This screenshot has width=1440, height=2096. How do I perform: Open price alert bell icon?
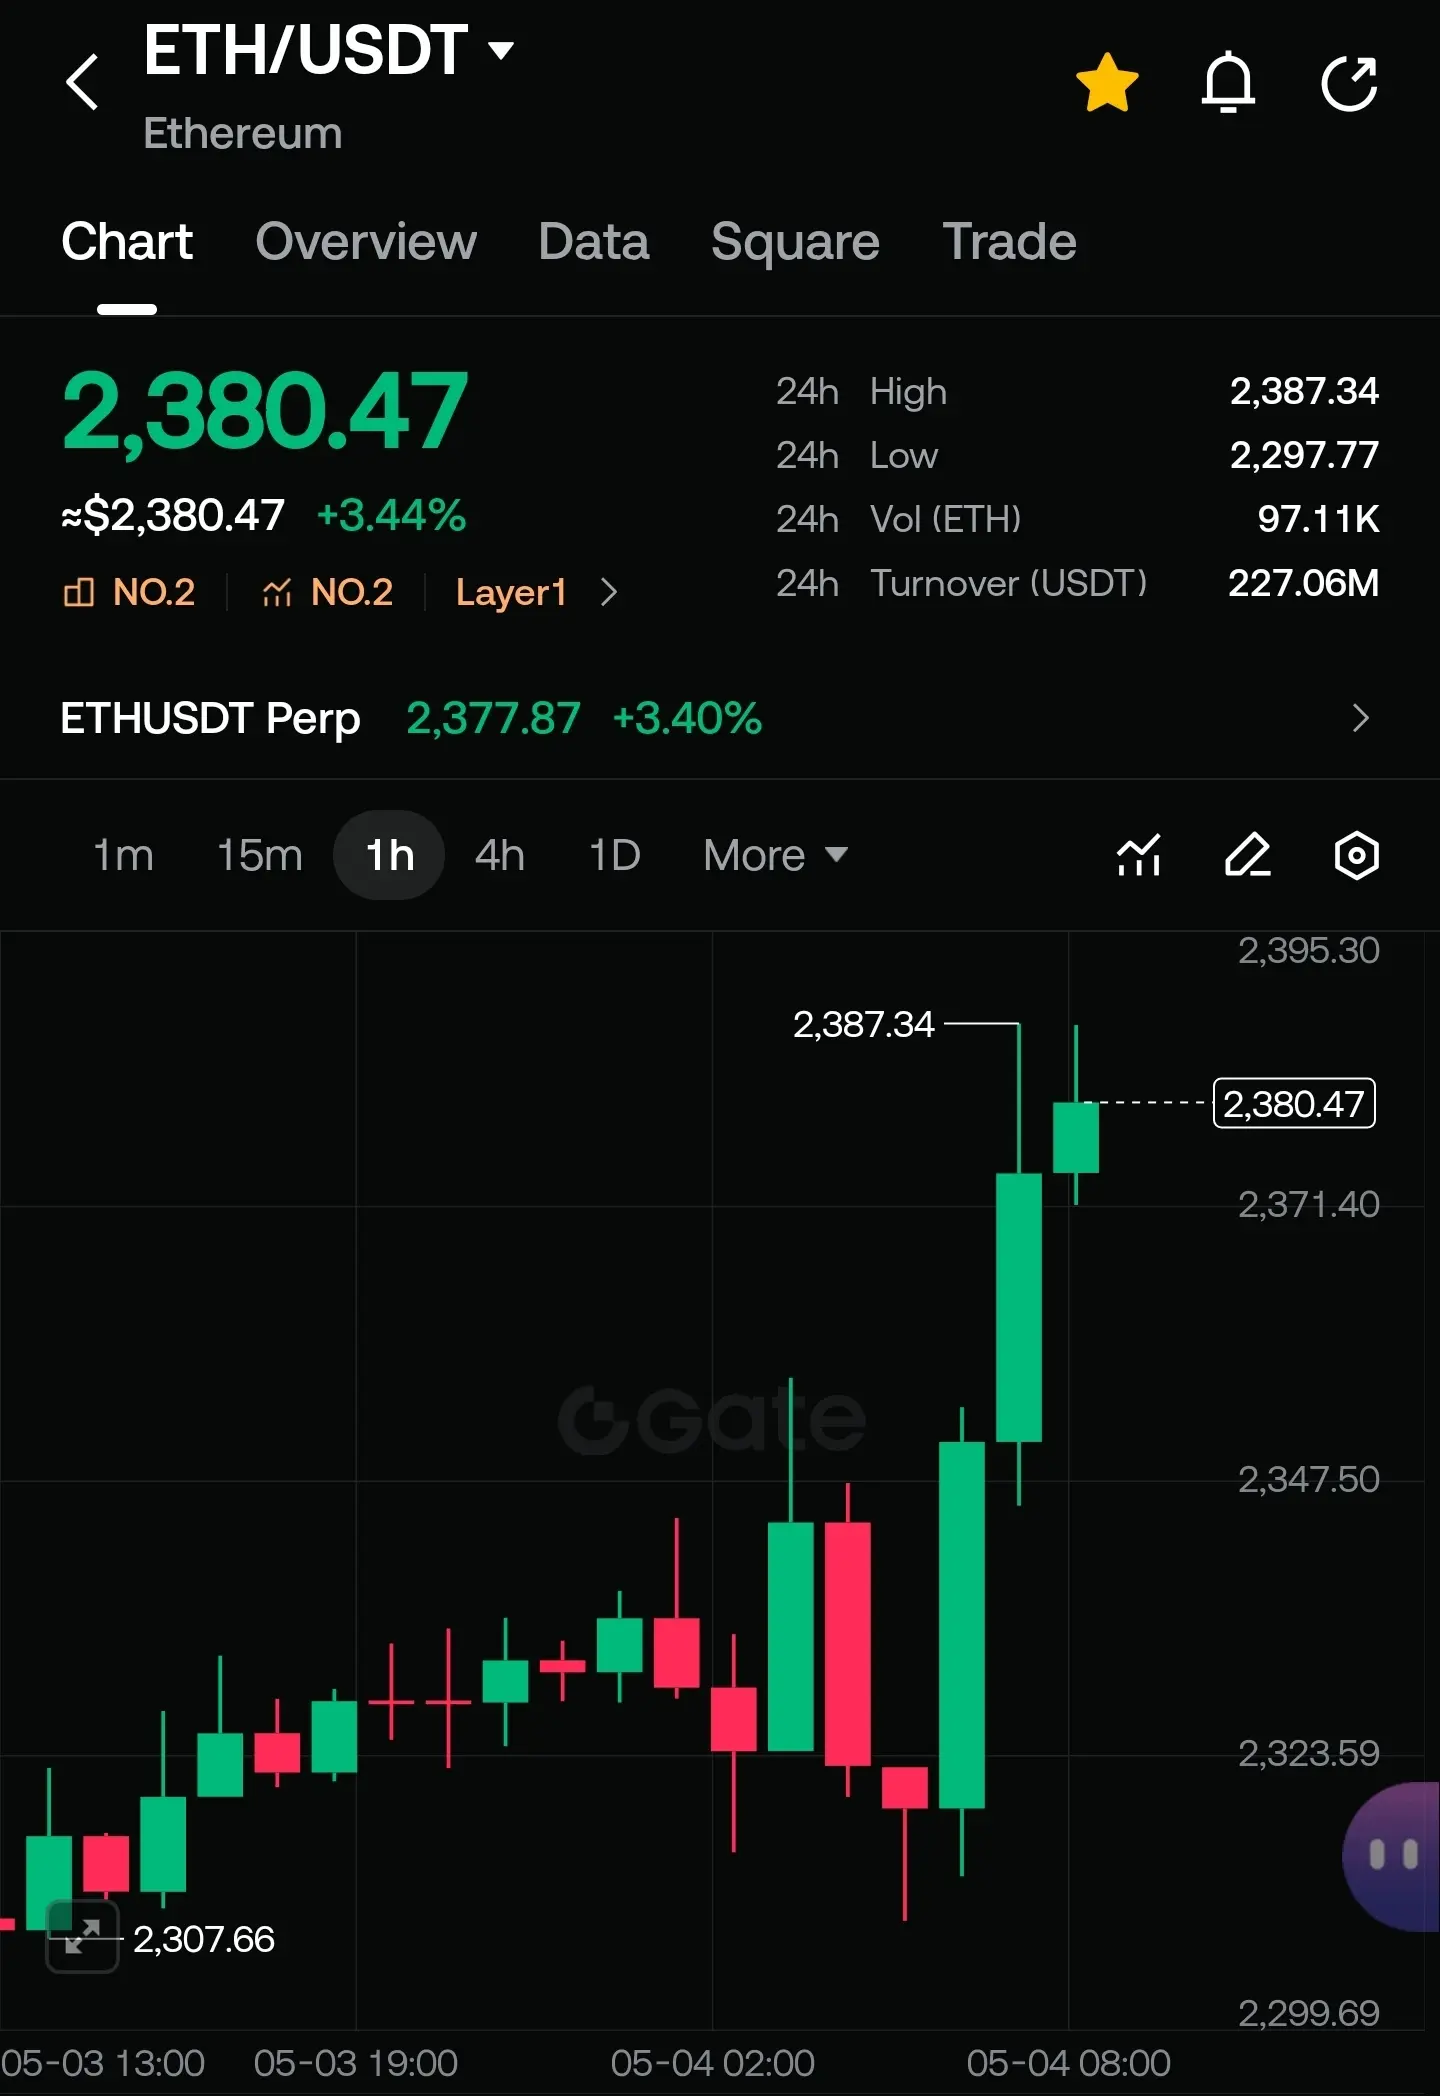coord(1228,82)
